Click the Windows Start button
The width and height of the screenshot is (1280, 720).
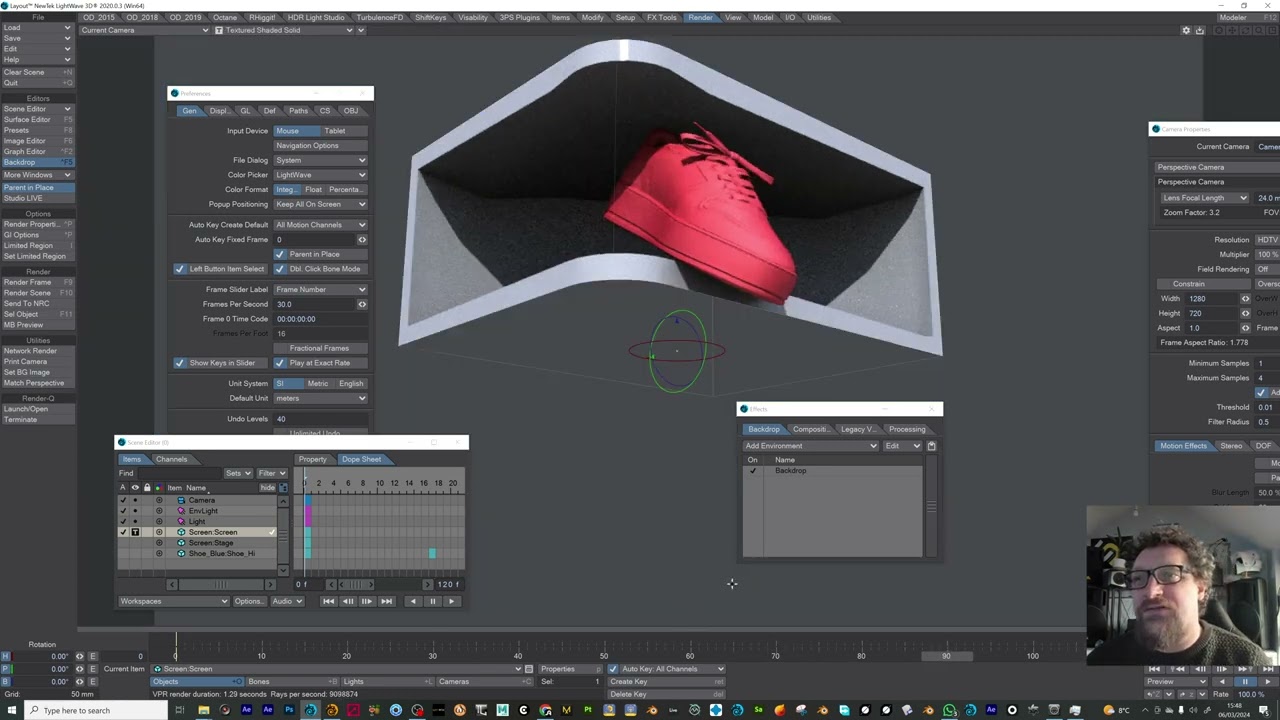coord(11,711)
